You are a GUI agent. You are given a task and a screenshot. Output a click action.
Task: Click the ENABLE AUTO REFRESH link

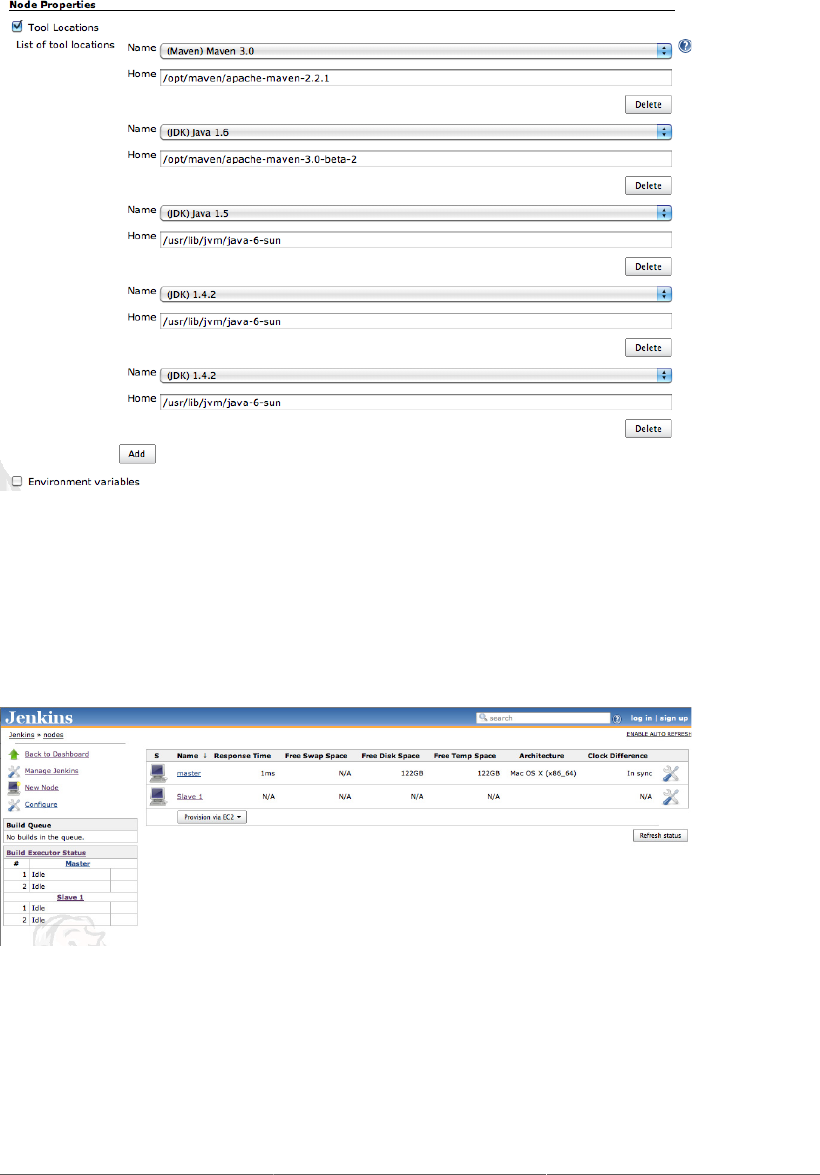[658, 734]
